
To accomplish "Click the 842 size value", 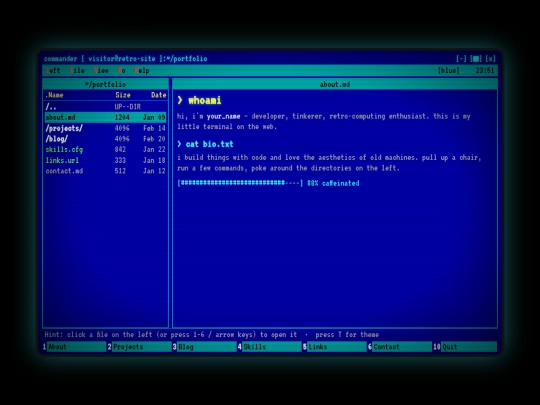I will click(120, 149).
